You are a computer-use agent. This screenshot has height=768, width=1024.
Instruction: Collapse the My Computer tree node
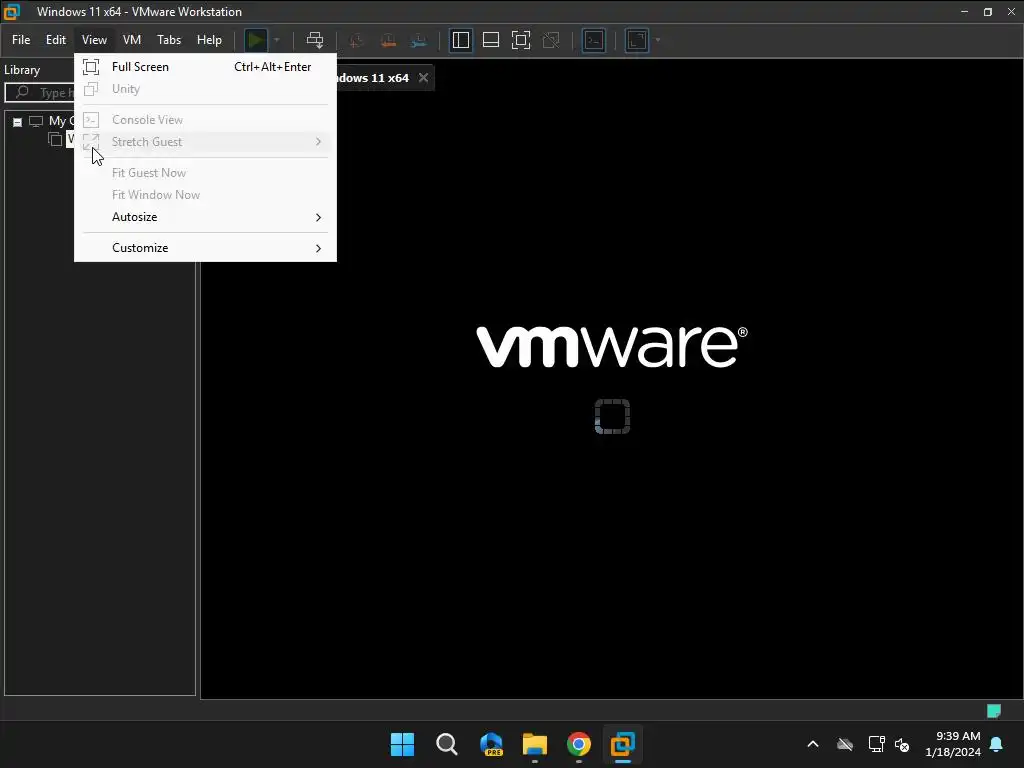tap(18, 121)
